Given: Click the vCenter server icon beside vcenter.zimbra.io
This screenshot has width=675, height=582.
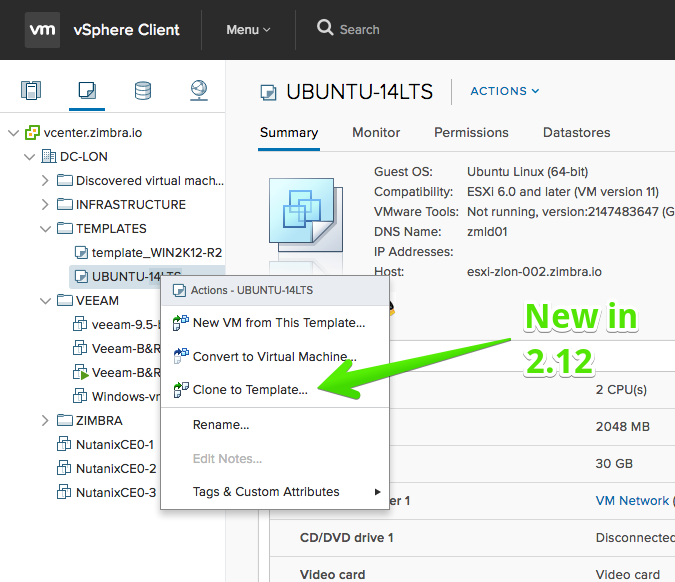Looking at the screenshot, I should coord(32,133).
